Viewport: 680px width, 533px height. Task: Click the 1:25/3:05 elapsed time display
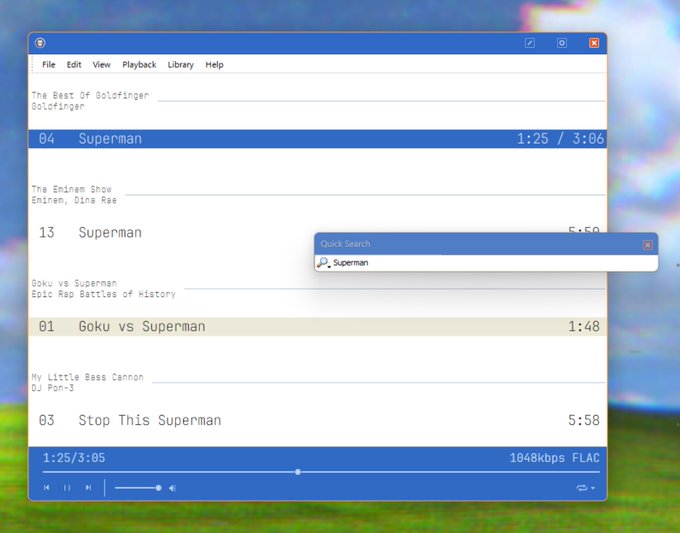pos(74,458)
